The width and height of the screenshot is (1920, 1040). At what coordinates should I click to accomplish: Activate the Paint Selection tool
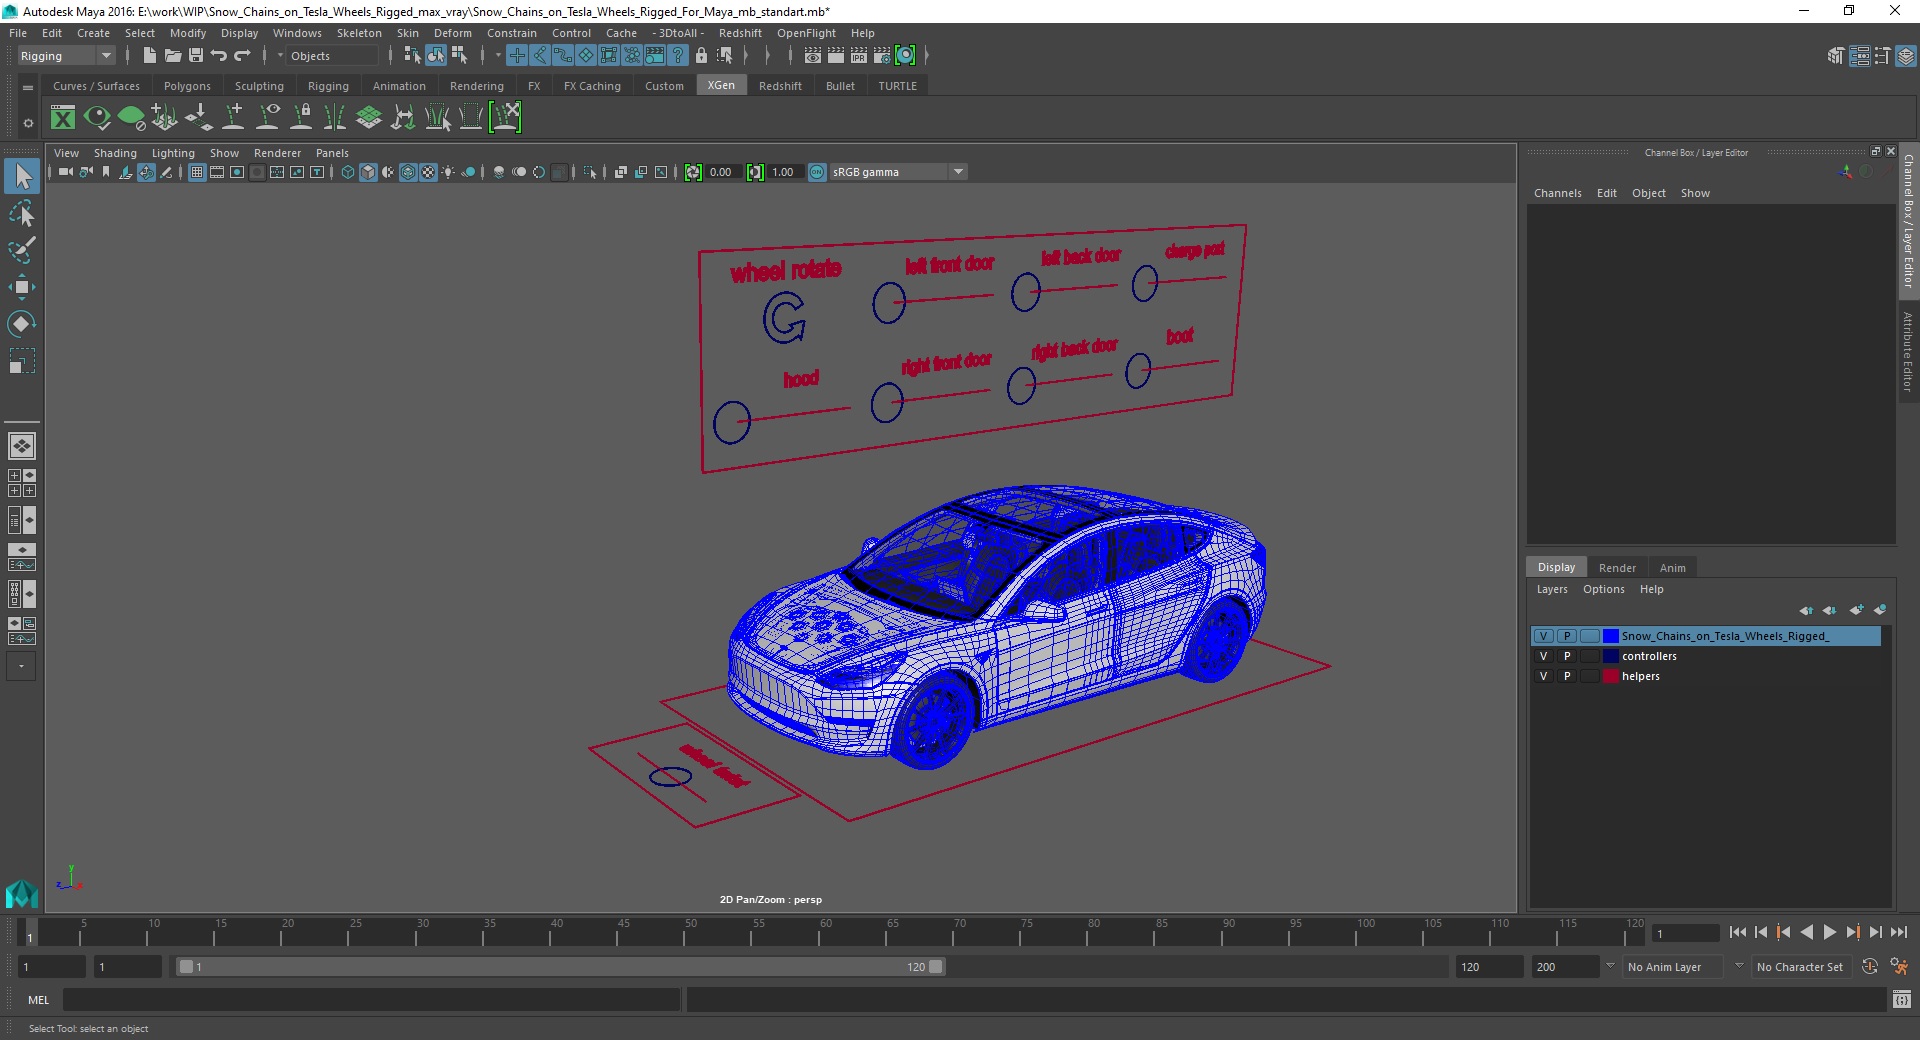tap(22, 250)
